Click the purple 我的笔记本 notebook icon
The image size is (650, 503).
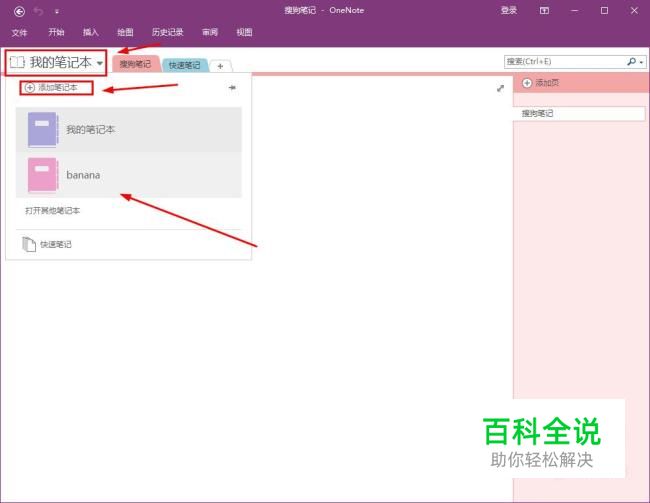pos(42,129)
